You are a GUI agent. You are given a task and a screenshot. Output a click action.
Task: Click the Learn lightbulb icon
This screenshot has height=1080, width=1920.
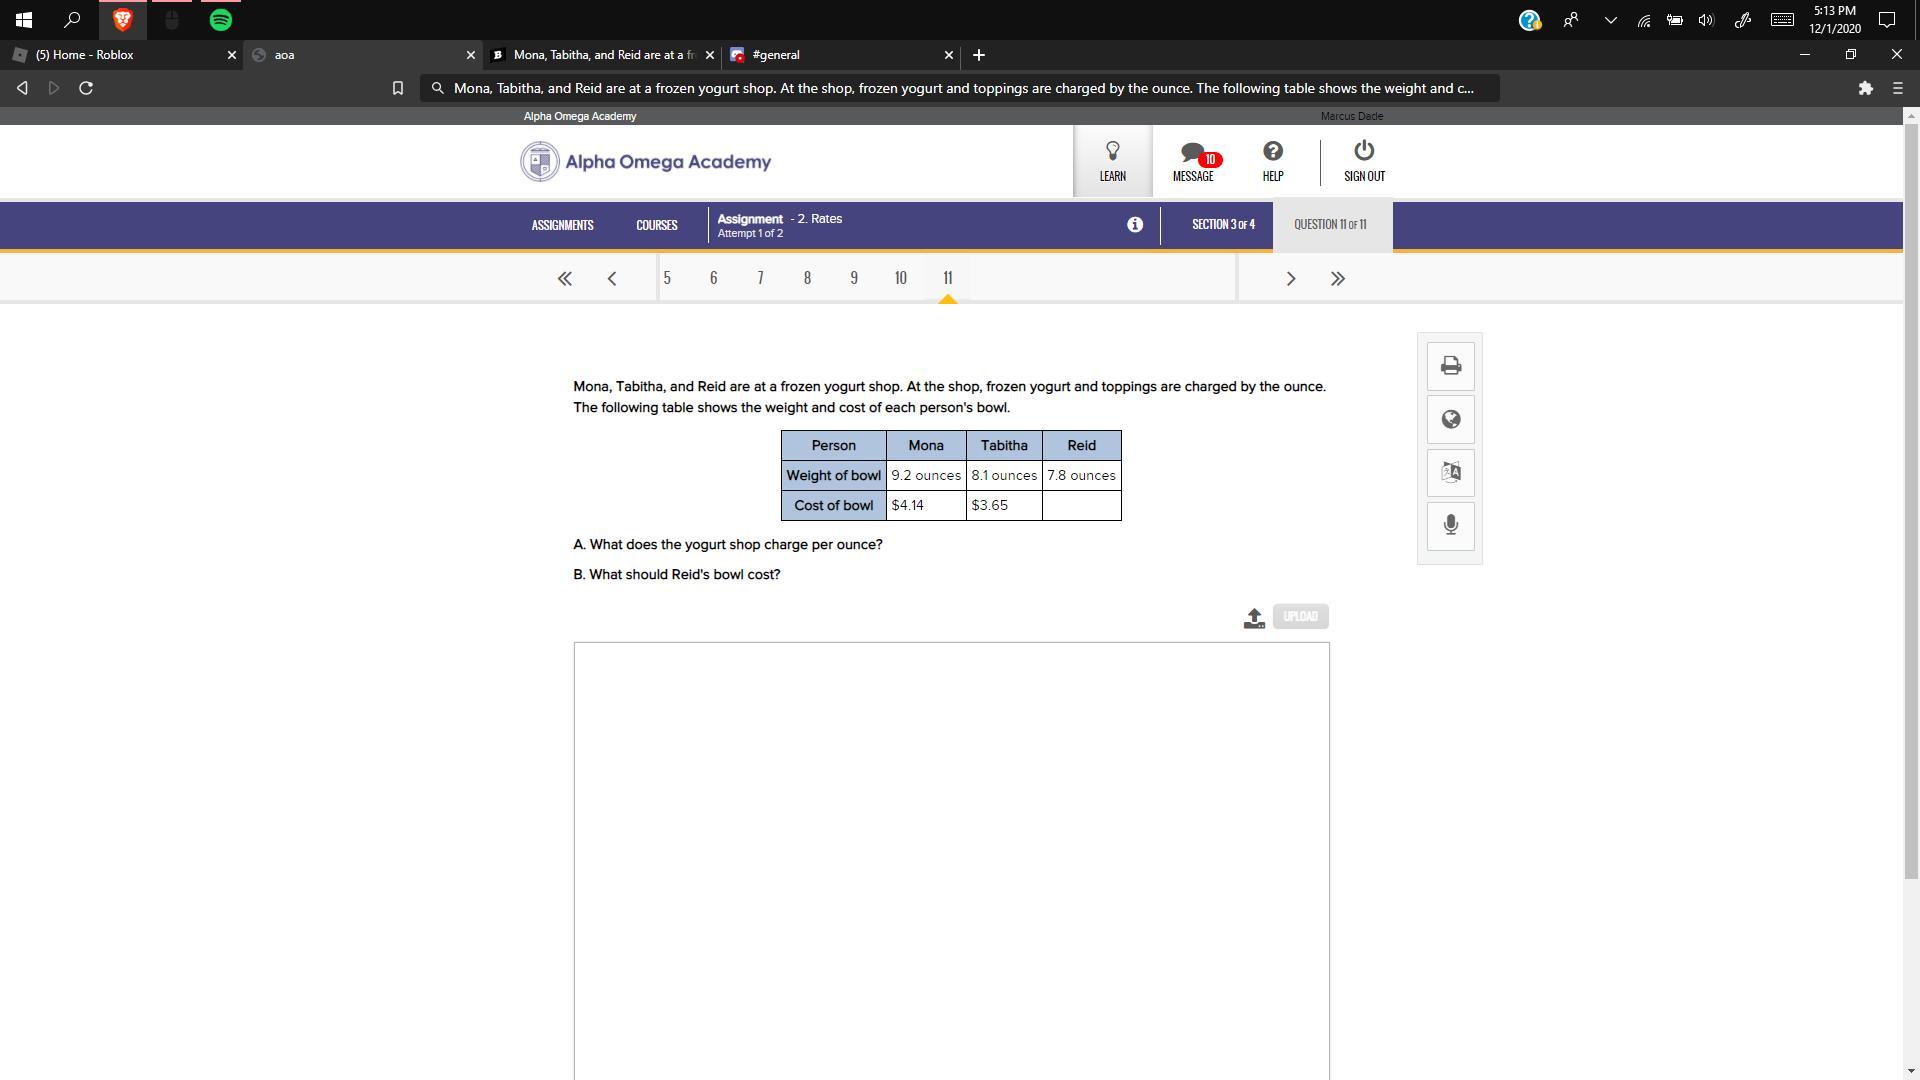[x=1112, y=161]
